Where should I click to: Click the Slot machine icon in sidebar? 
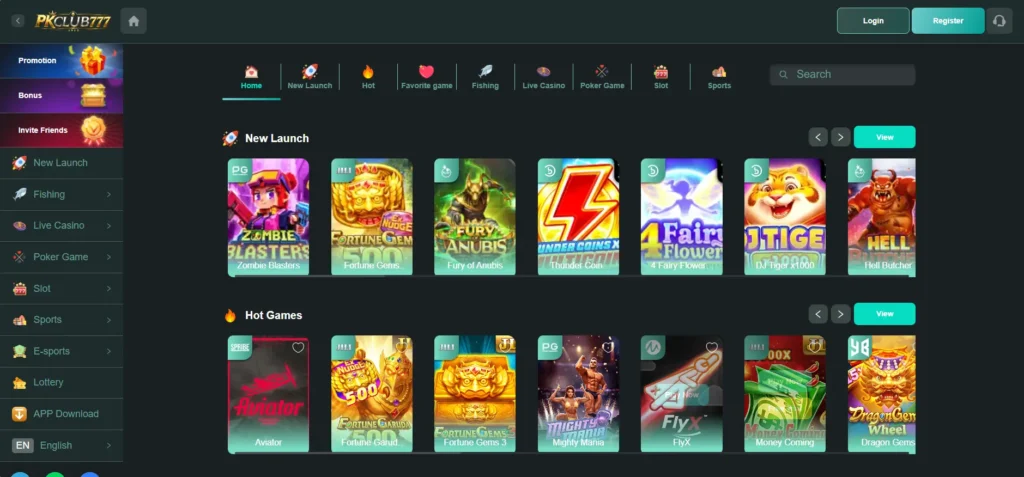20,288
